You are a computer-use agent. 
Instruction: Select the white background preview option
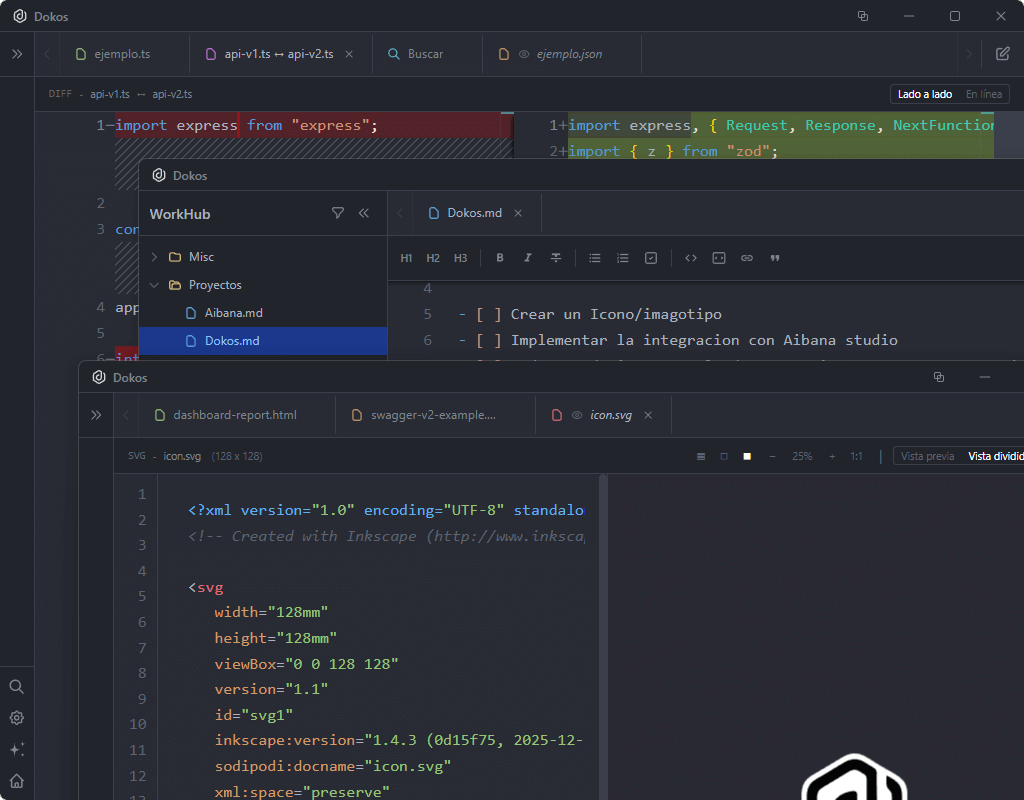pos(747,456)
